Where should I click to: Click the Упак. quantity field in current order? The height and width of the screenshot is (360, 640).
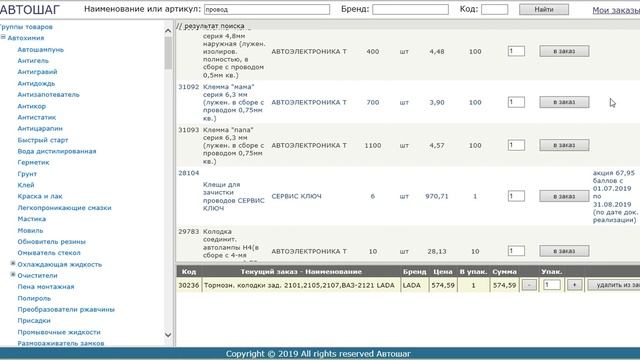click(551, 285)
